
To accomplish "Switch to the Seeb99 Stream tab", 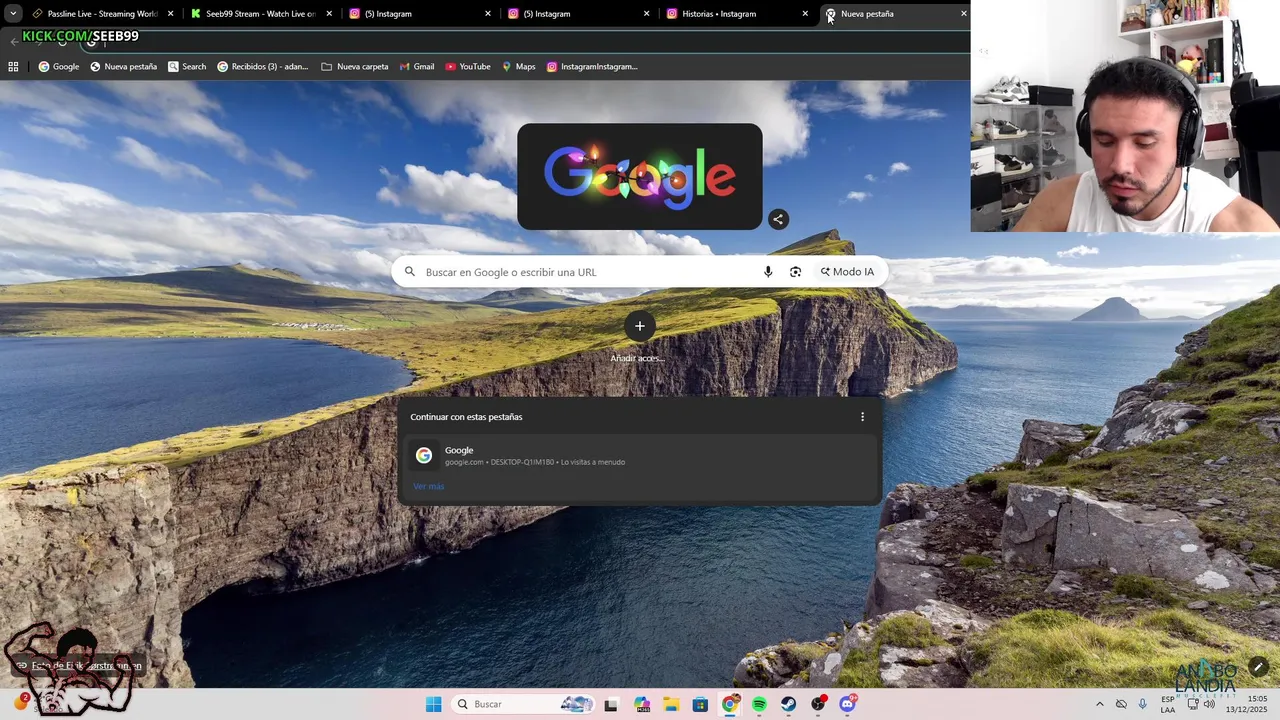I will tap(260, 14).
